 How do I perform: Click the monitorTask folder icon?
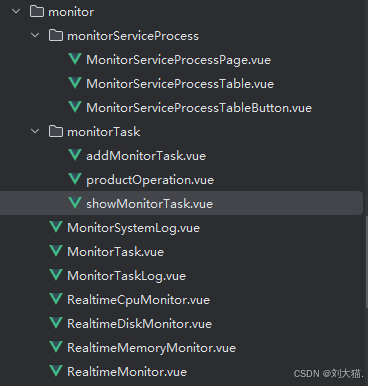[x=56, y=132]
